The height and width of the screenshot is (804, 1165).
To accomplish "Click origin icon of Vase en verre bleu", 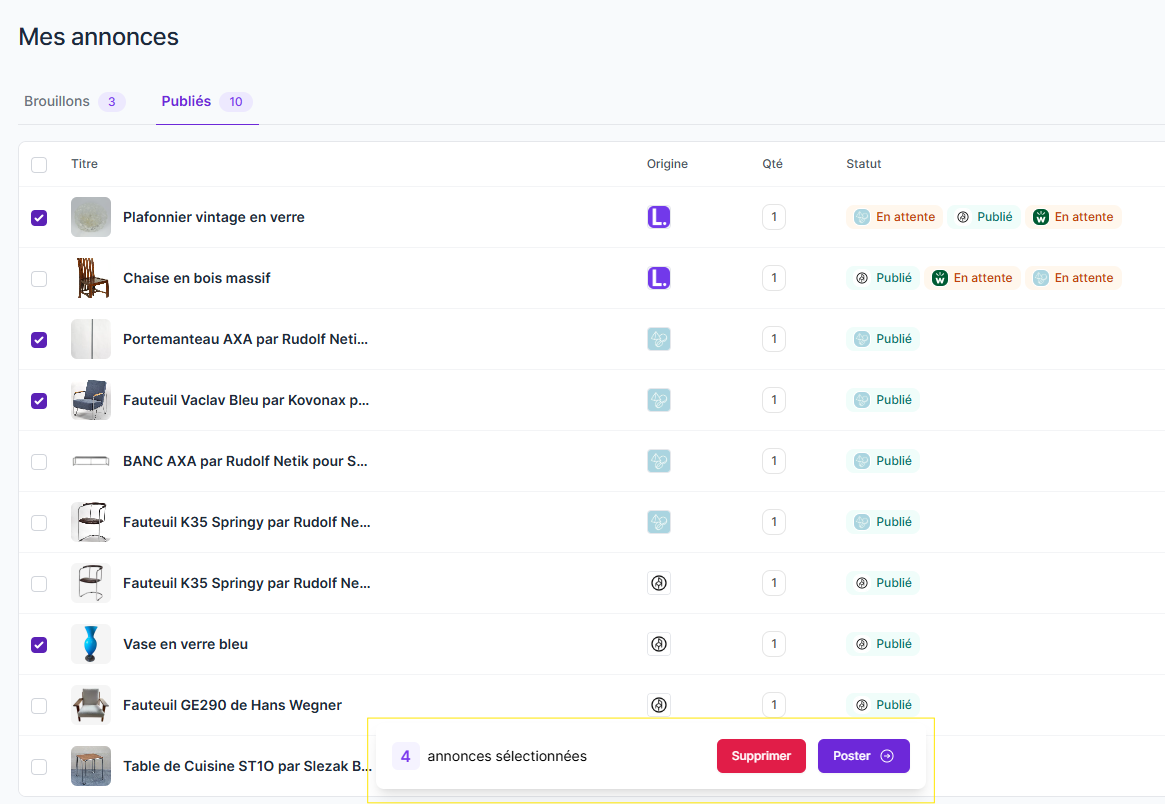I will (658, 644).
